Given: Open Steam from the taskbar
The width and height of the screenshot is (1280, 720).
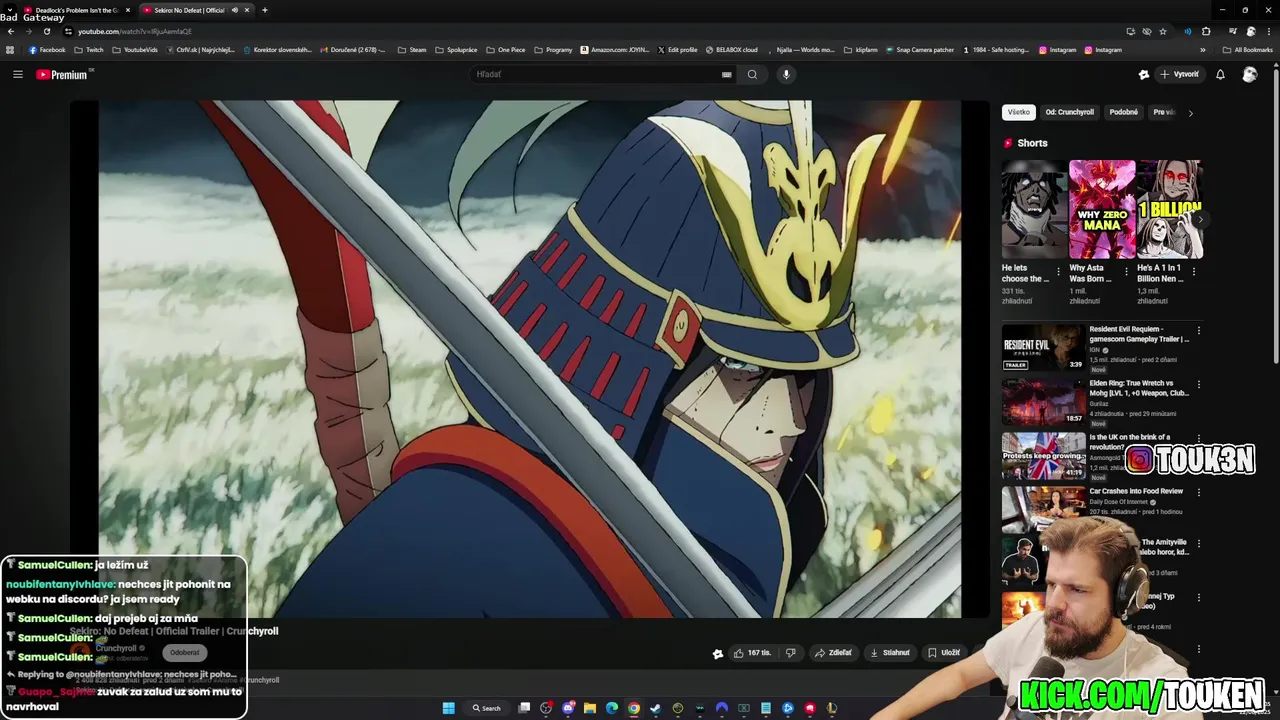Looking at the screenshot, I should pyautogui.click(x=656, y=708).
